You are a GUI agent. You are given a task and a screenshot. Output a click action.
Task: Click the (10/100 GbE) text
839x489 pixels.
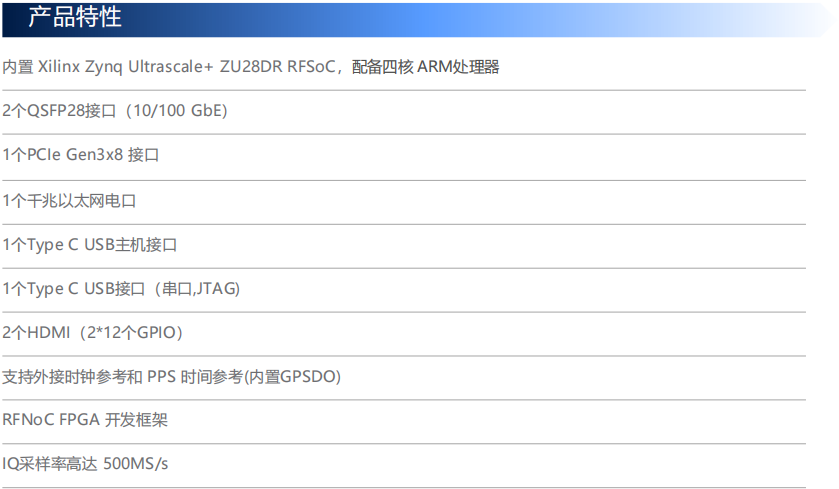(x=177, y=111)
